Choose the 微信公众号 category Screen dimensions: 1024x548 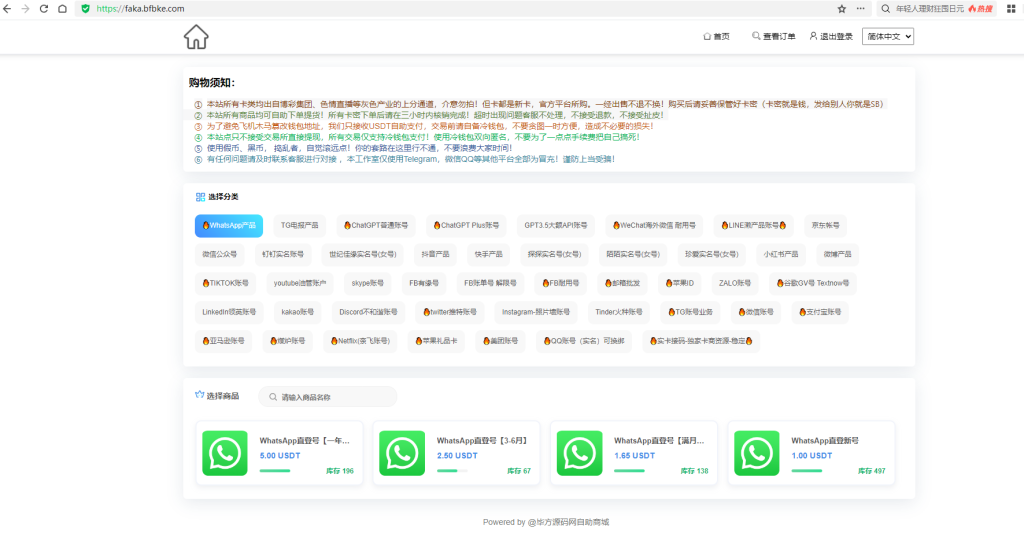219,254
